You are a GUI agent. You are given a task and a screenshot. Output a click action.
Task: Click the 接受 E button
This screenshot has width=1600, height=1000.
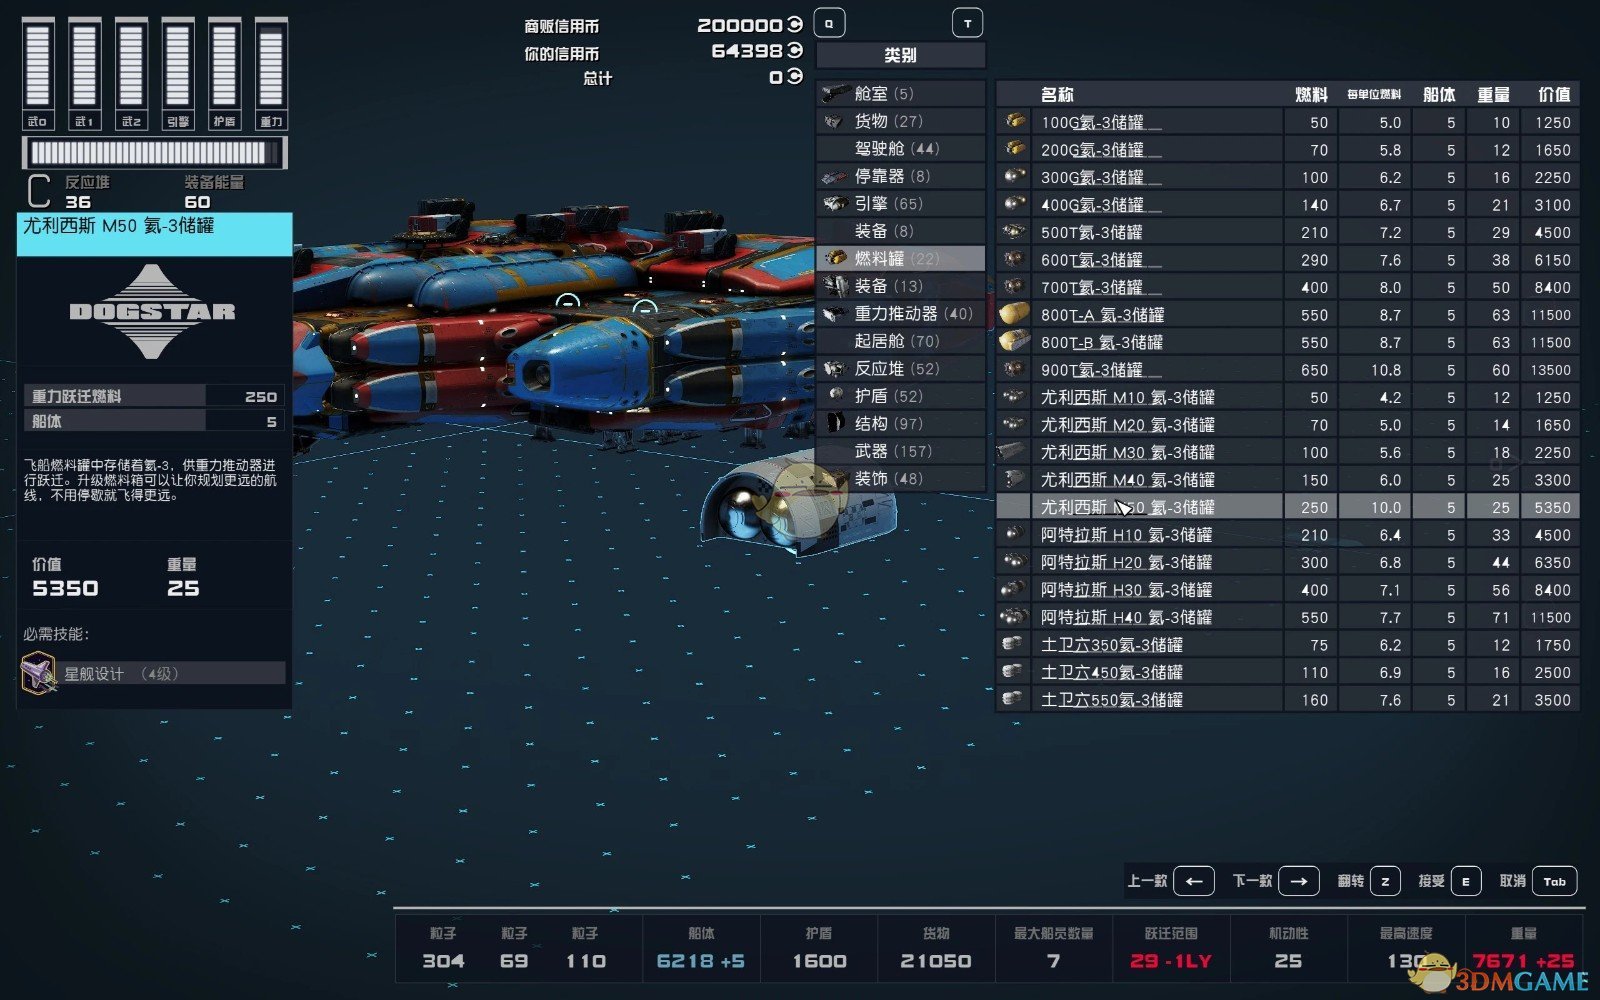pos(1466,881)
